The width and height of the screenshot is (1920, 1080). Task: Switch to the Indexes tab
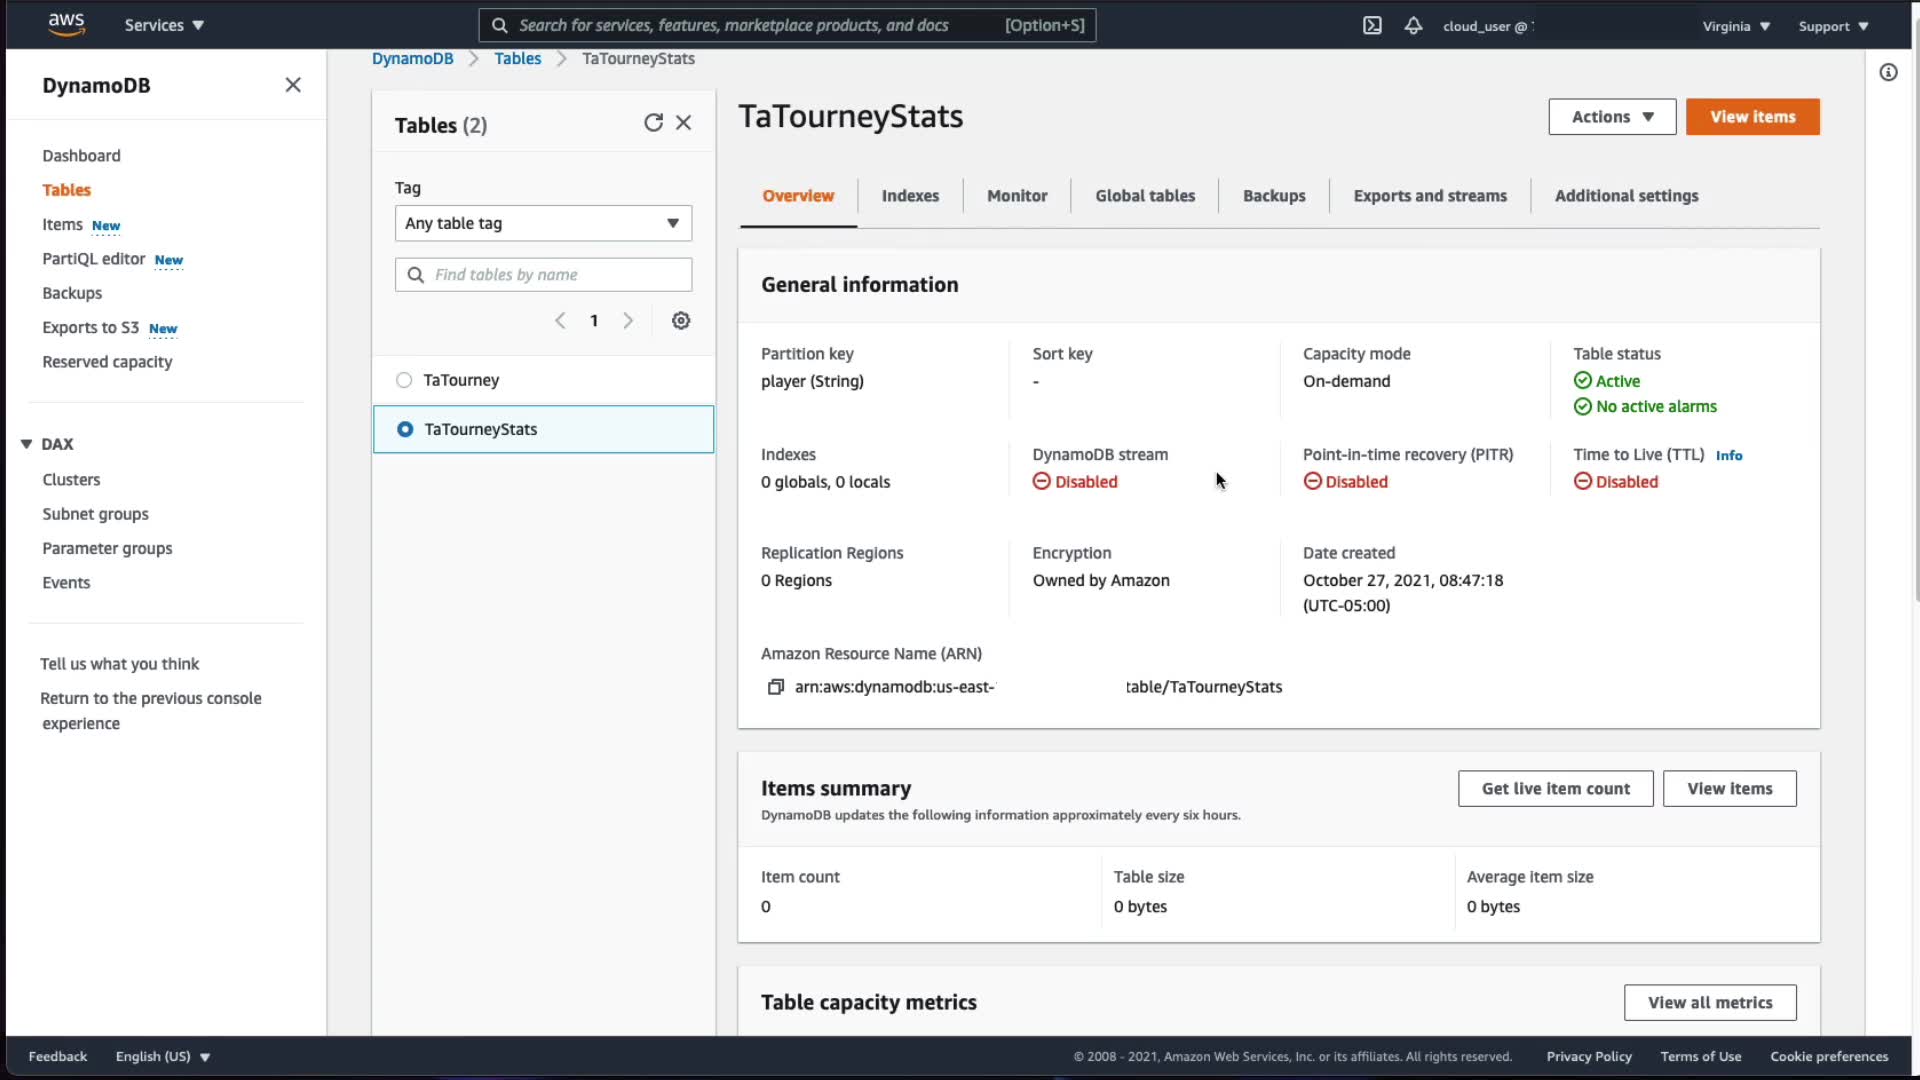click(x=910, y=196)
